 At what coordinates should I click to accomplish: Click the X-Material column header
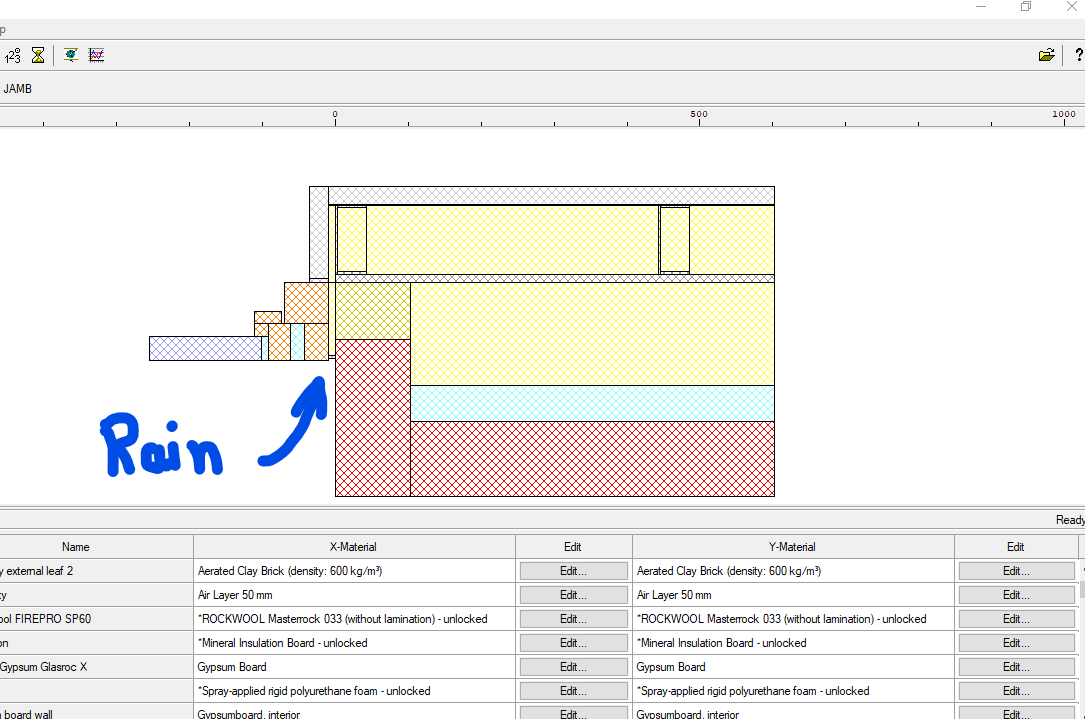[354, 547]
